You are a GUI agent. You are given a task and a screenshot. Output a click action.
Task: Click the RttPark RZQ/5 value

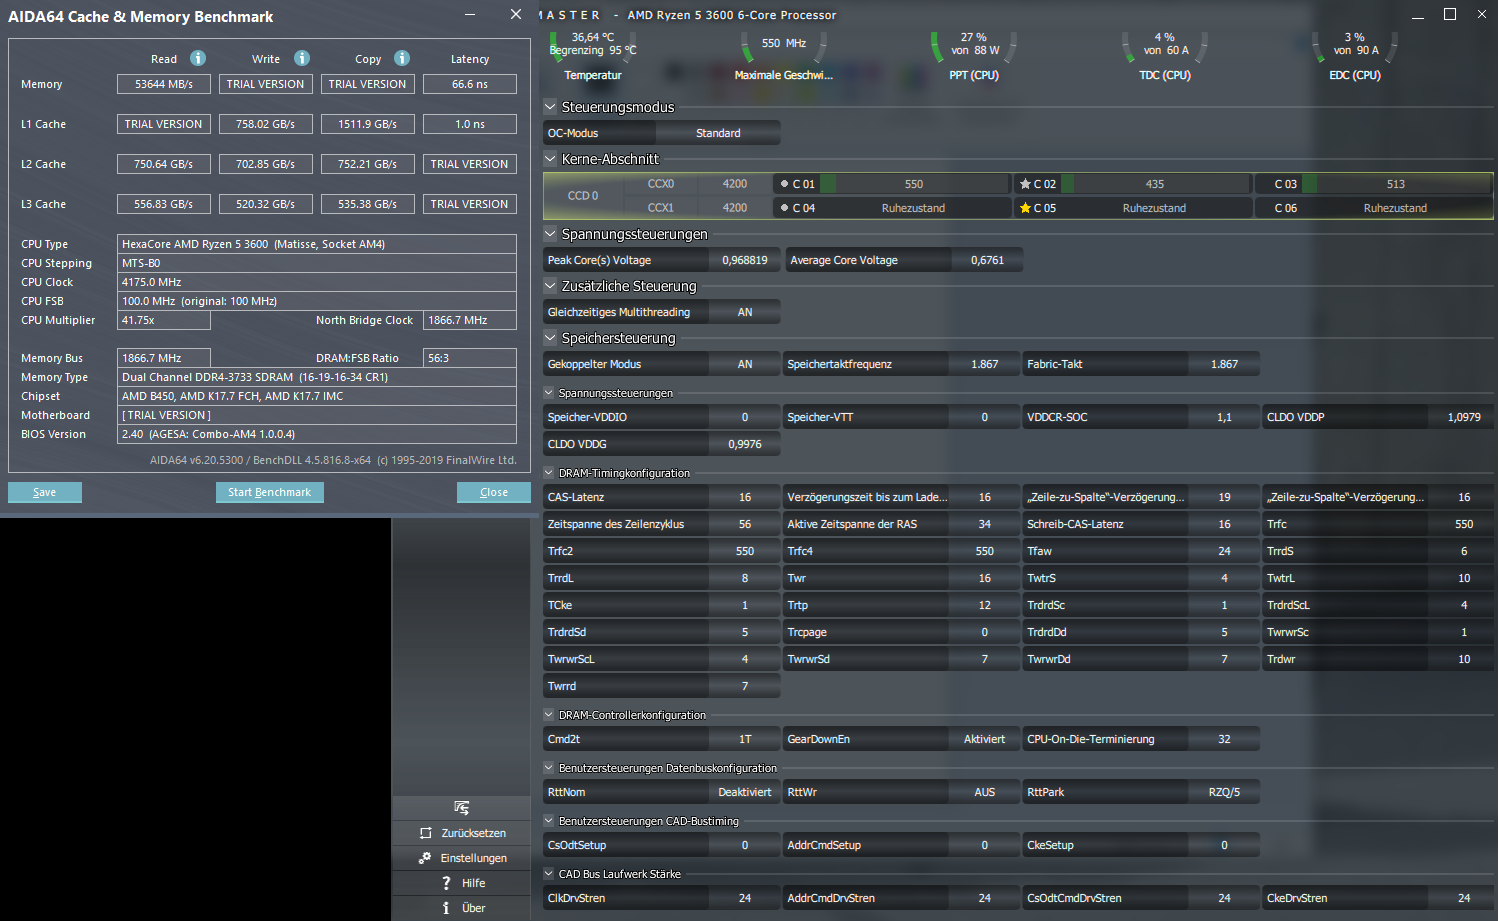point(1224,792)
